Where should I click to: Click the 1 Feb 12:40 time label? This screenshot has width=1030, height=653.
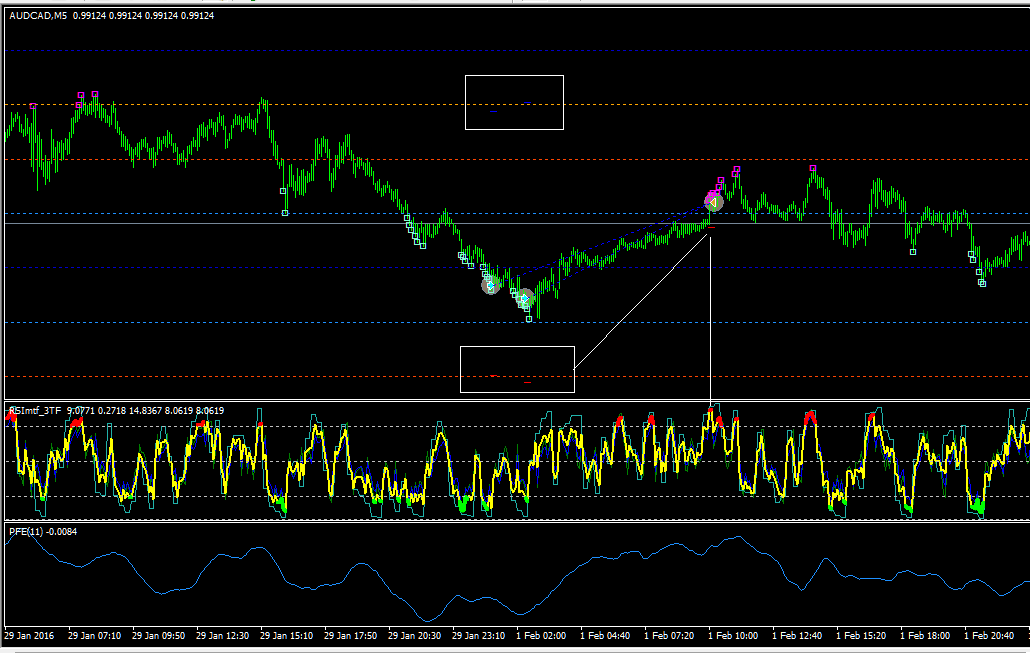[x=797, y=636]
